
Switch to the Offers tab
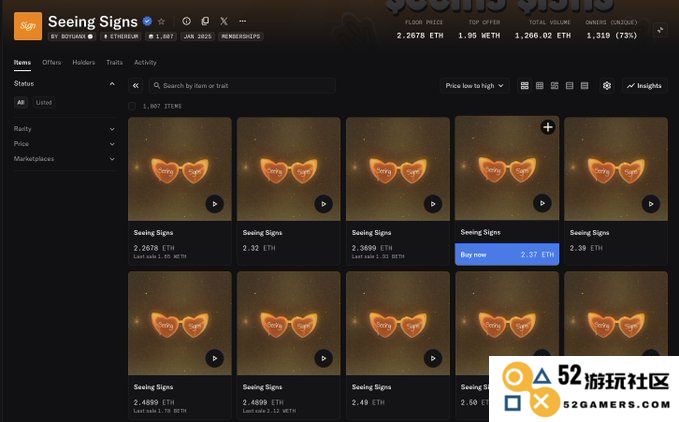tap(52, 62)
